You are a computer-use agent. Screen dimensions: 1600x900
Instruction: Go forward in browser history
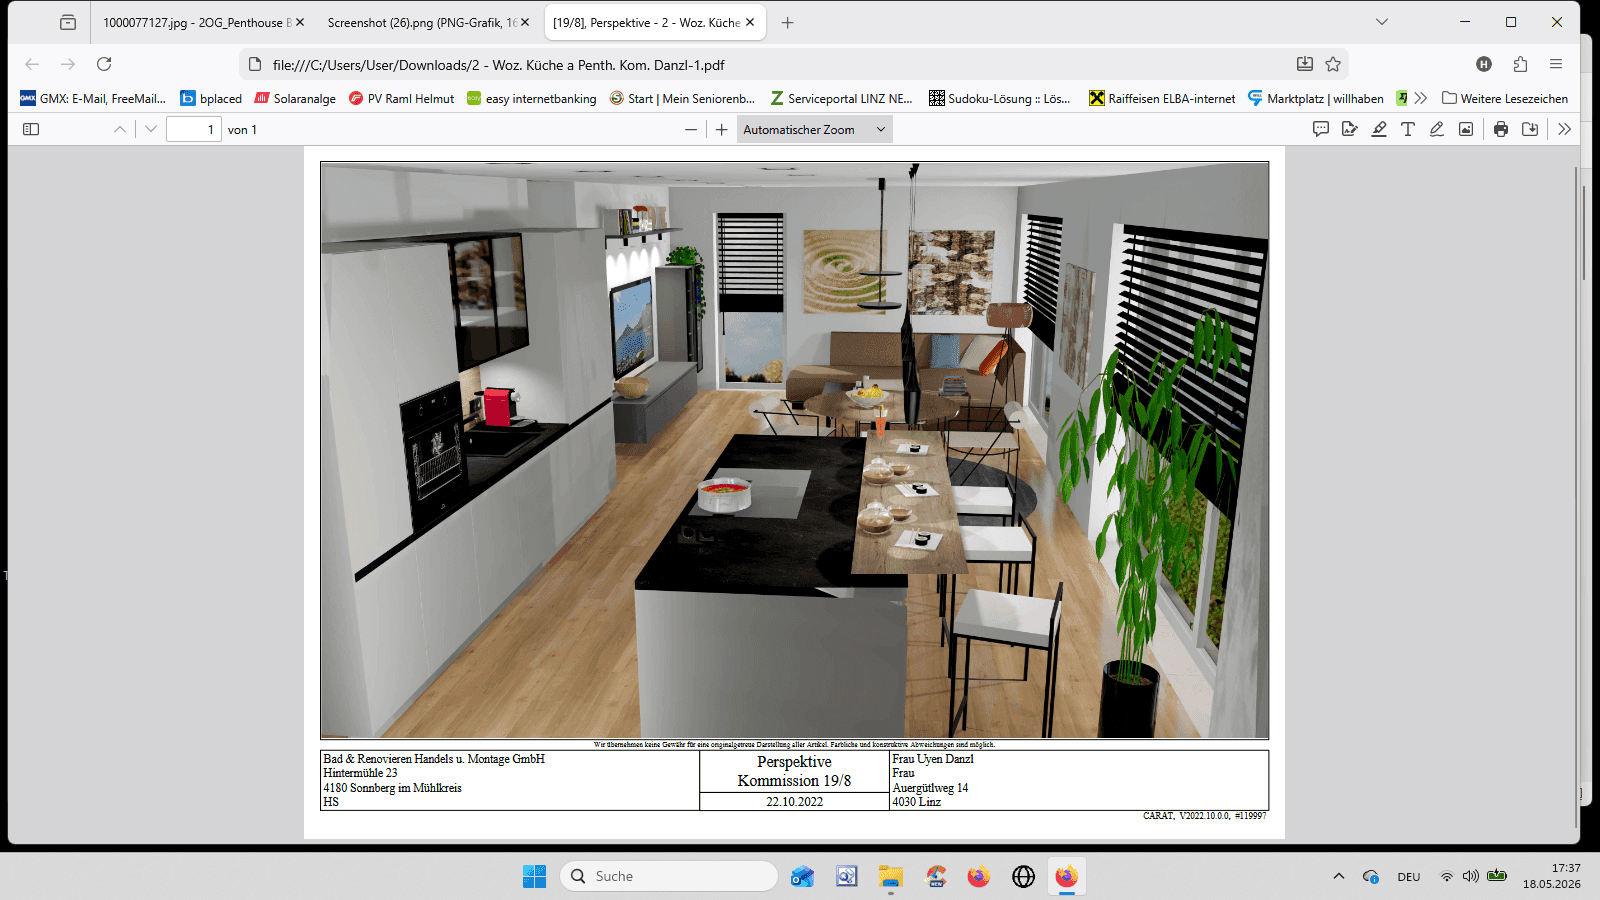(68, 64)
